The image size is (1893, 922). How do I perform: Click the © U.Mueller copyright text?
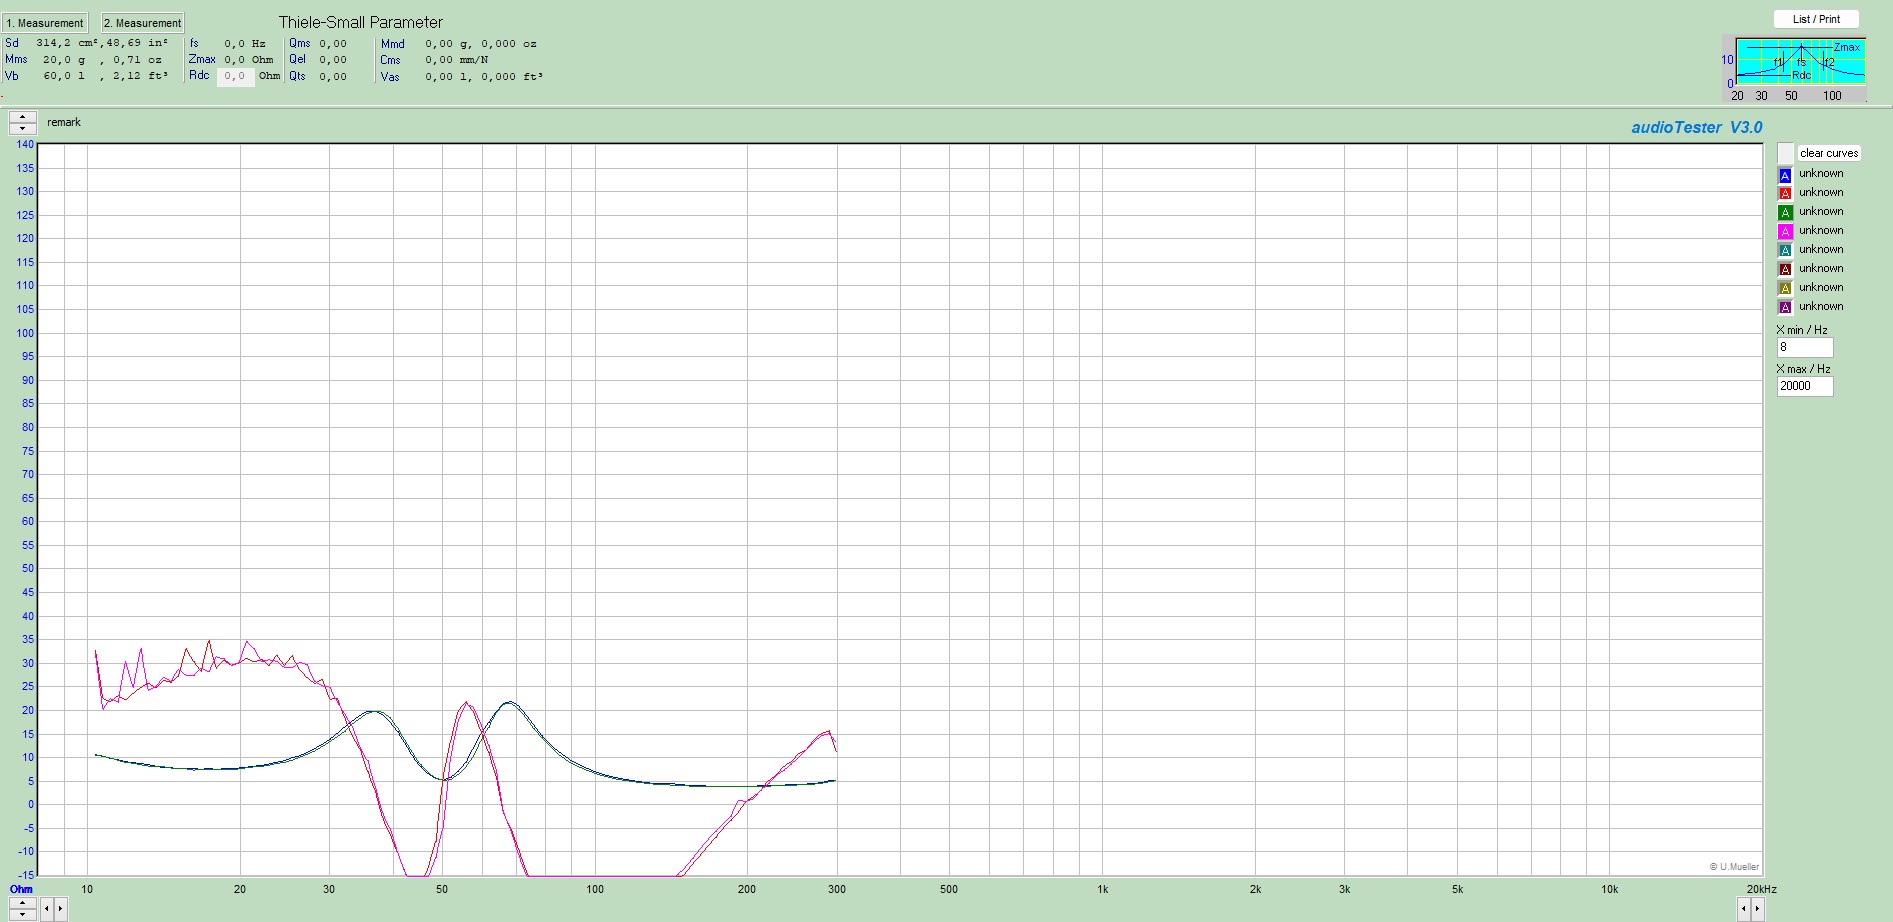1734,867
